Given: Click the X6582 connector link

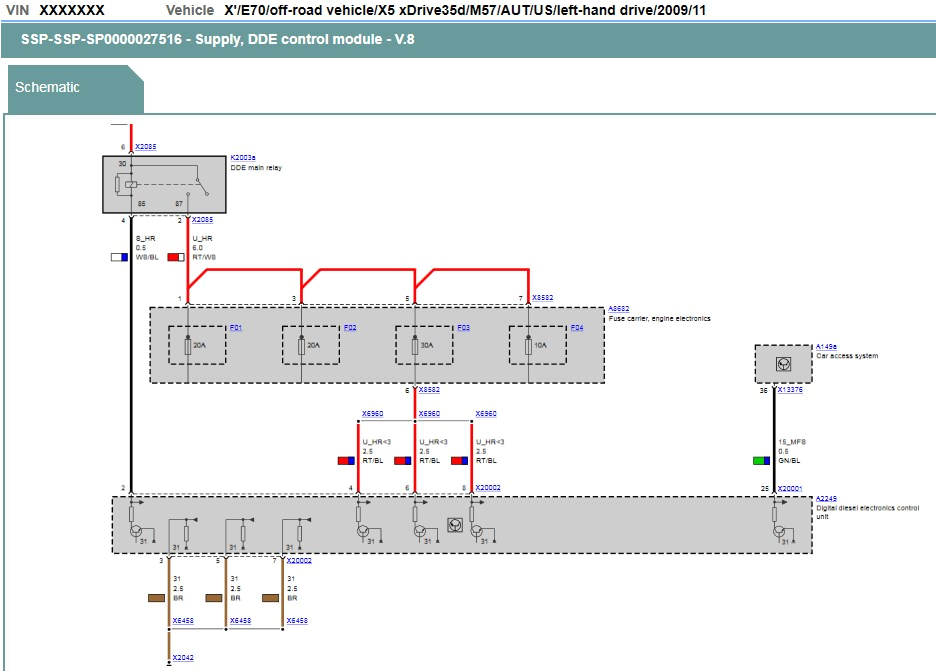Looking at the screenshot, I should [x=544, y=296].
